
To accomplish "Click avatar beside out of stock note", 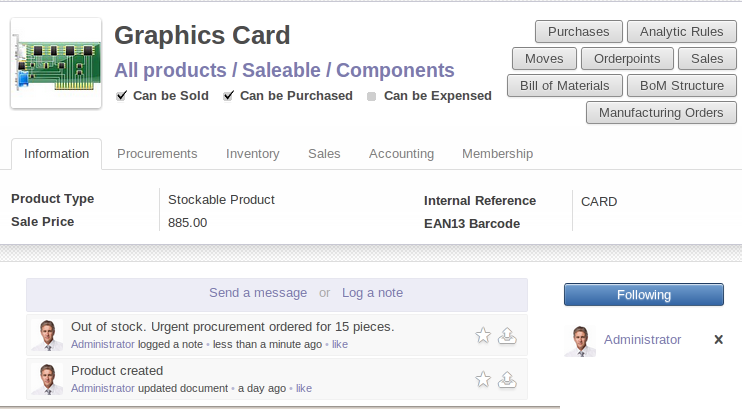I will pyautogui.click(x=47, y=335).
